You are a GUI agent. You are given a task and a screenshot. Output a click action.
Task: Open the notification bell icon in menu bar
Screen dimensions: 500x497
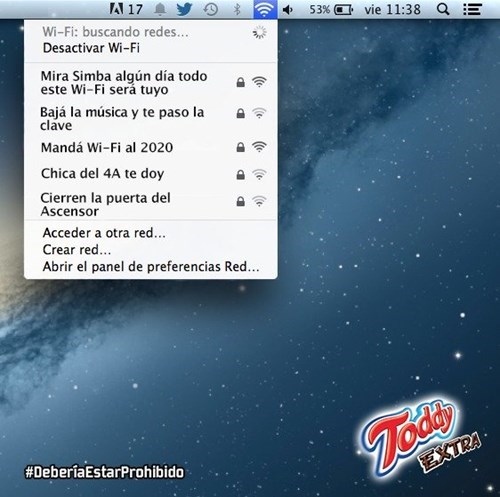tap(160, 9)
